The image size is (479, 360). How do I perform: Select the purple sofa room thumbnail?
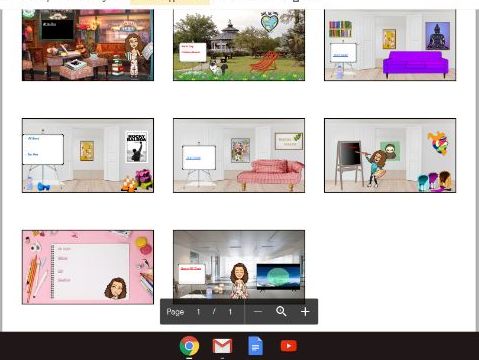pos(390,45)
